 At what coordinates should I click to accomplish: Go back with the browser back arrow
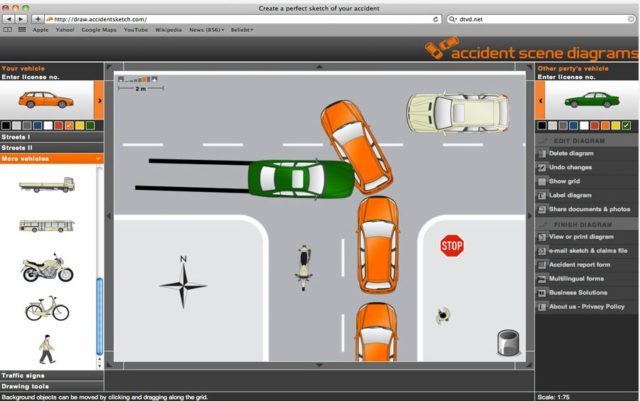point(9,19)
